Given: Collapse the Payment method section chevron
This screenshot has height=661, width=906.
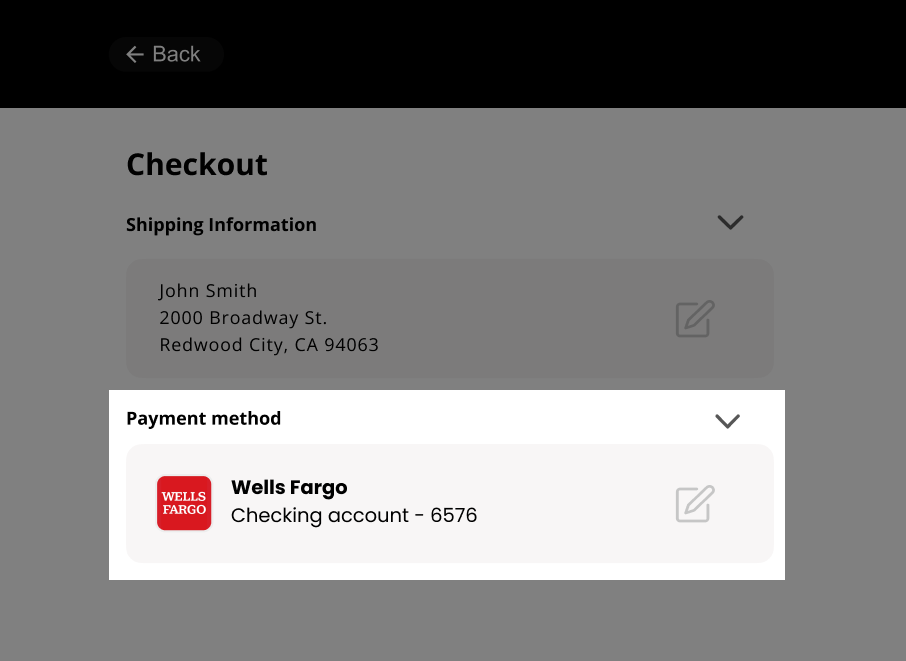Looking at the screenshot, I should (x=727, y=421).
